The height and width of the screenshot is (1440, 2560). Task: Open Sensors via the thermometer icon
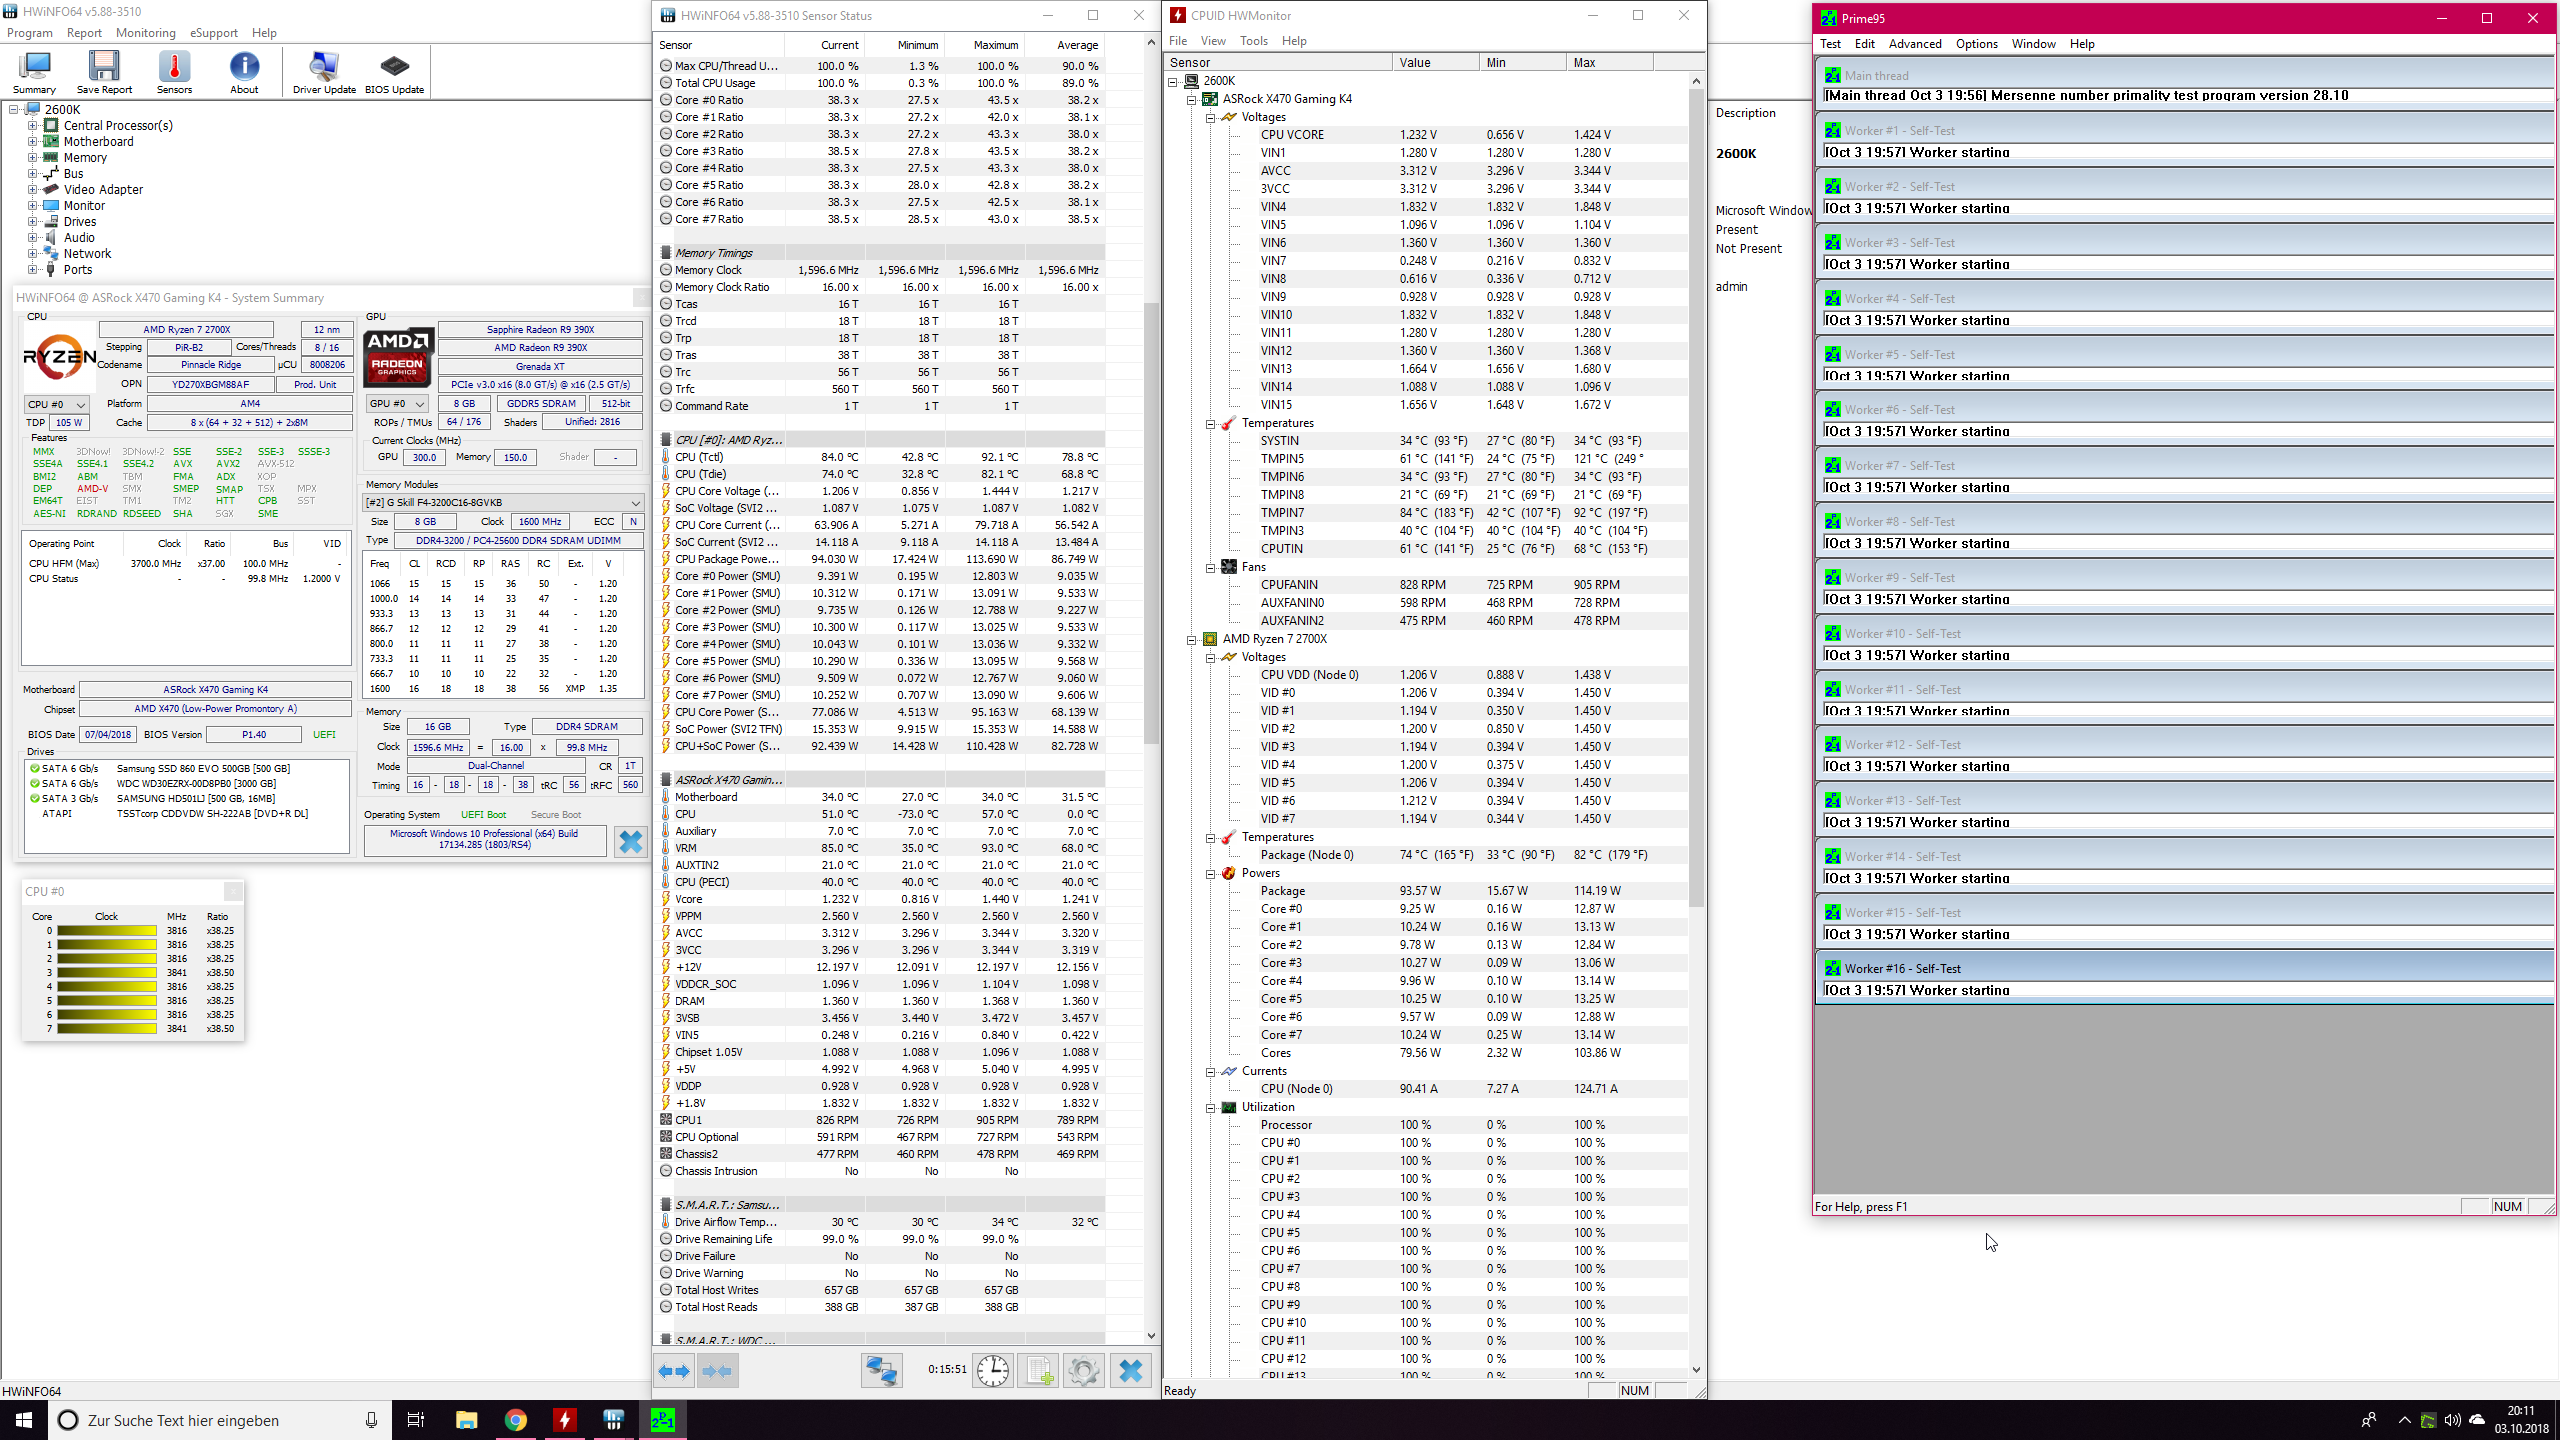[x=174, y=71]
